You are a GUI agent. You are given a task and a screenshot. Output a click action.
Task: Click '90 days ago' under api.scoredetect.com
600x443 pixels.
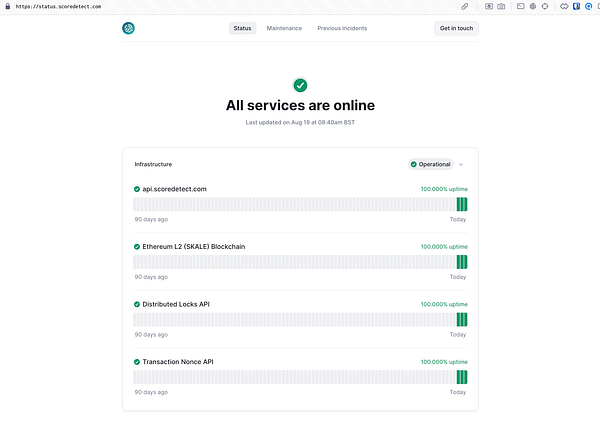[x=151, y=220]
